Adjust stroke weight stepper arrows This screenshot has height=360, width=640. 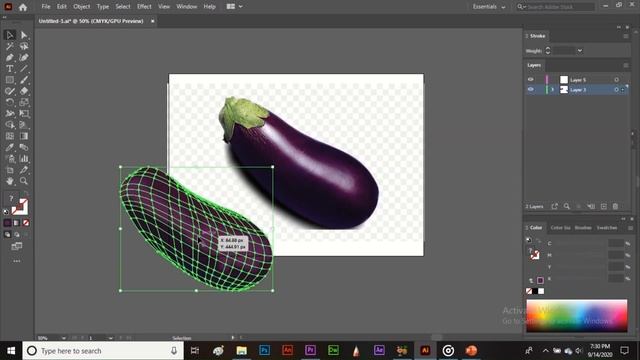(x=548, y=51)
